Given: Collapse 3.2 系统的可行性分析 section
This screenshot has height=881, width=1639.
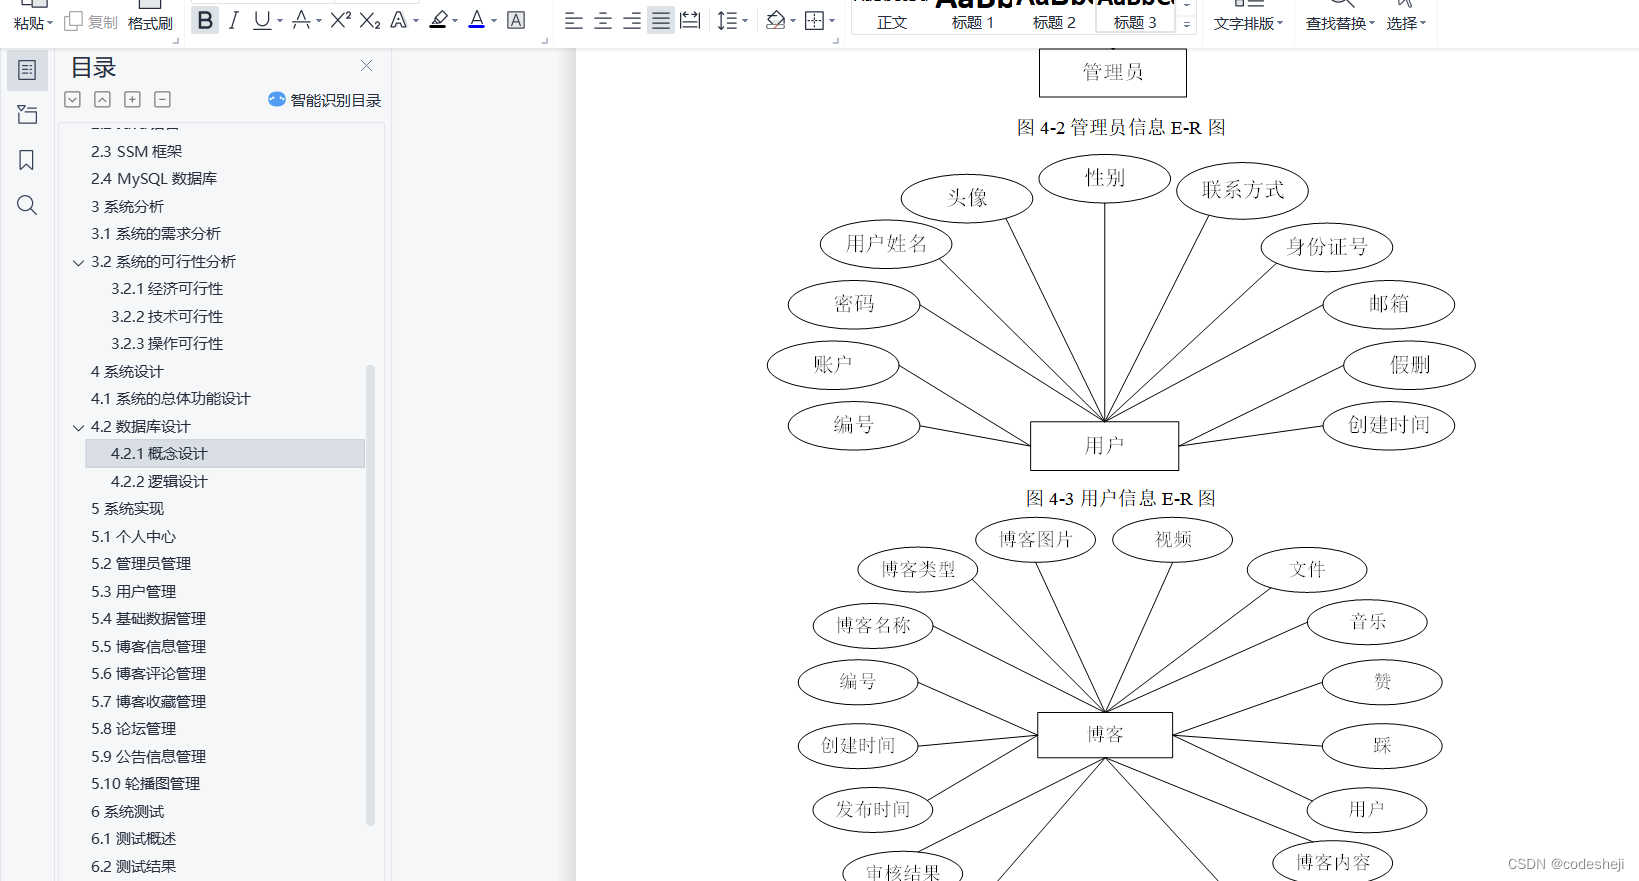Looking at the screenshot, I should 79,262.
